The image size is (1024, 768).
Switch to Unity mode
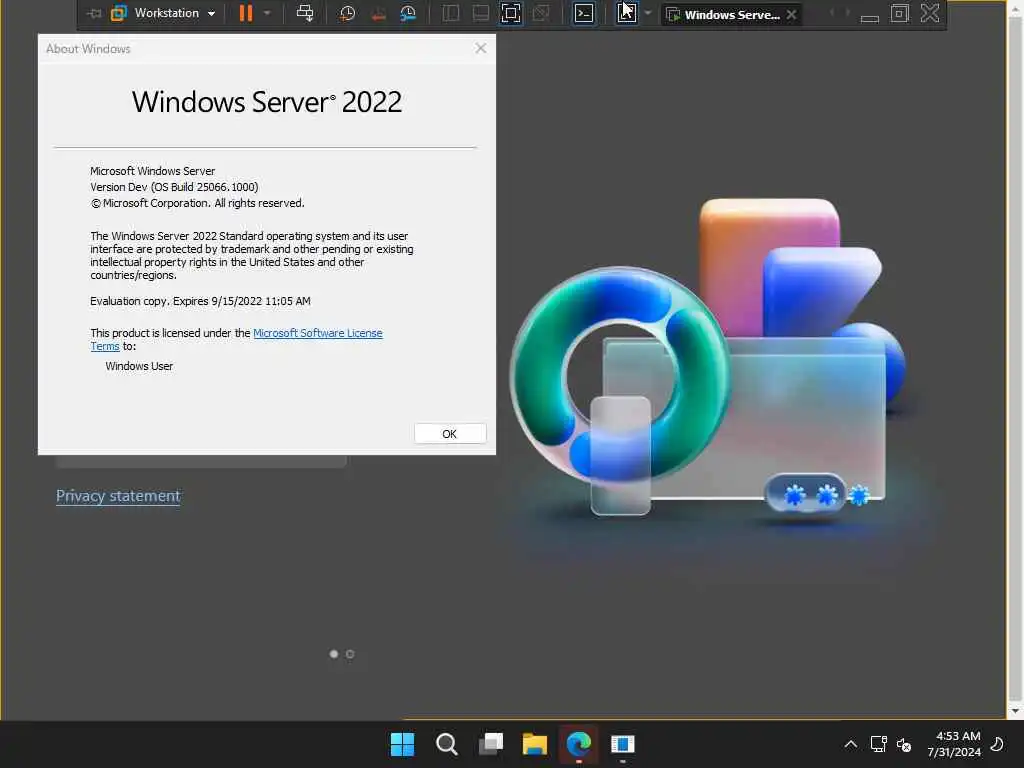(x=541, y=13)
